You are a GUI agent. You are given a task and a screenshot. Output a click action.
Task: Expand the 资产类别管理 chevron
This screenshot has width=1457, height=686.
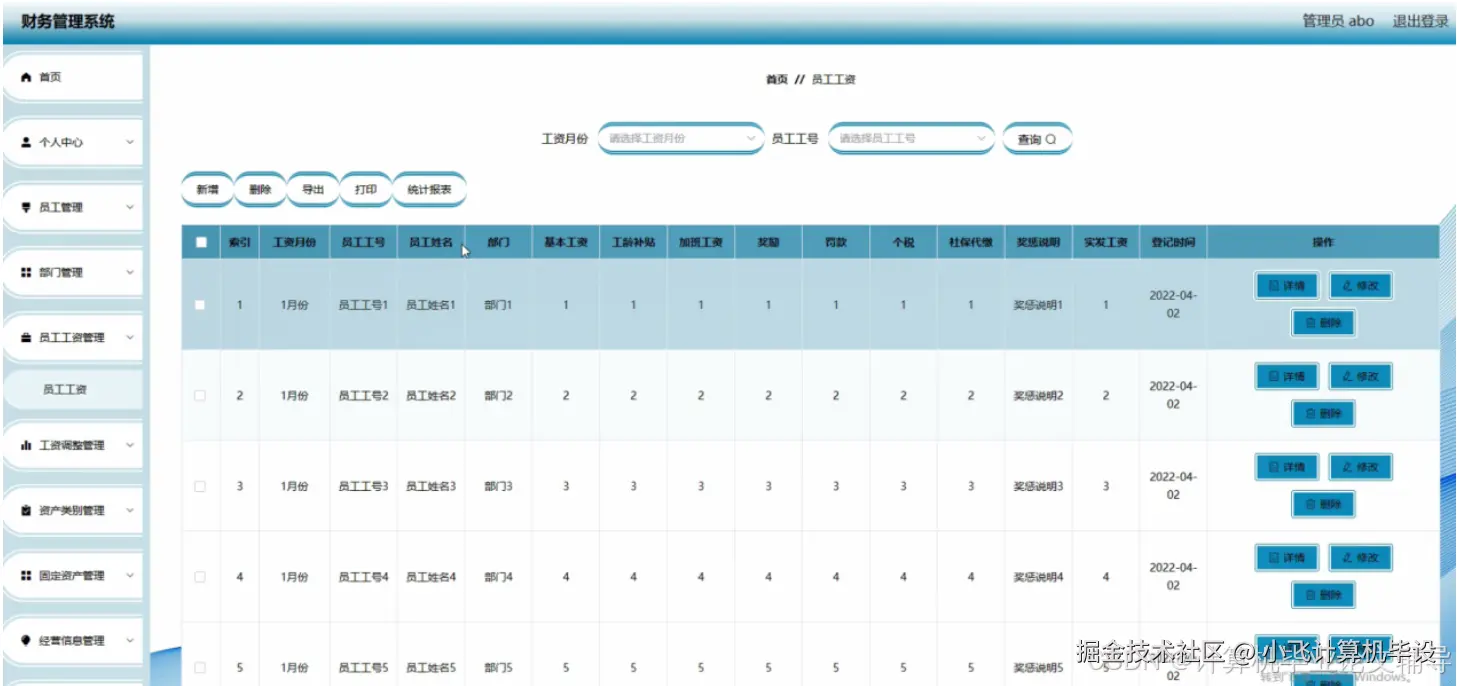pyautogui.click(x=130, y=510)
